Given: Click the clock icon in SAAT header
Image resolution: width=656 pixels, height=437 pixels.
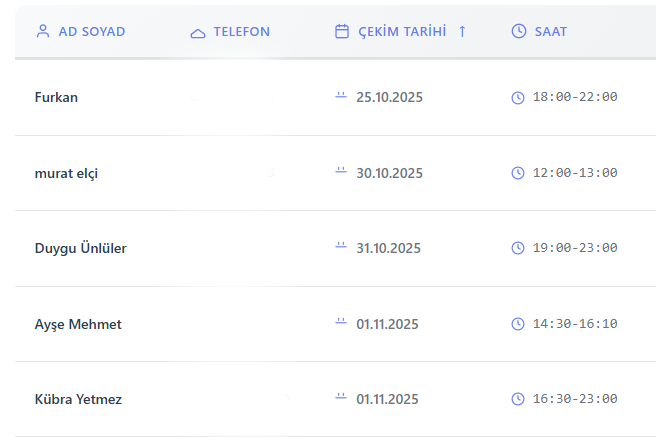Looking at the screenshot, I should pos(518,31).
